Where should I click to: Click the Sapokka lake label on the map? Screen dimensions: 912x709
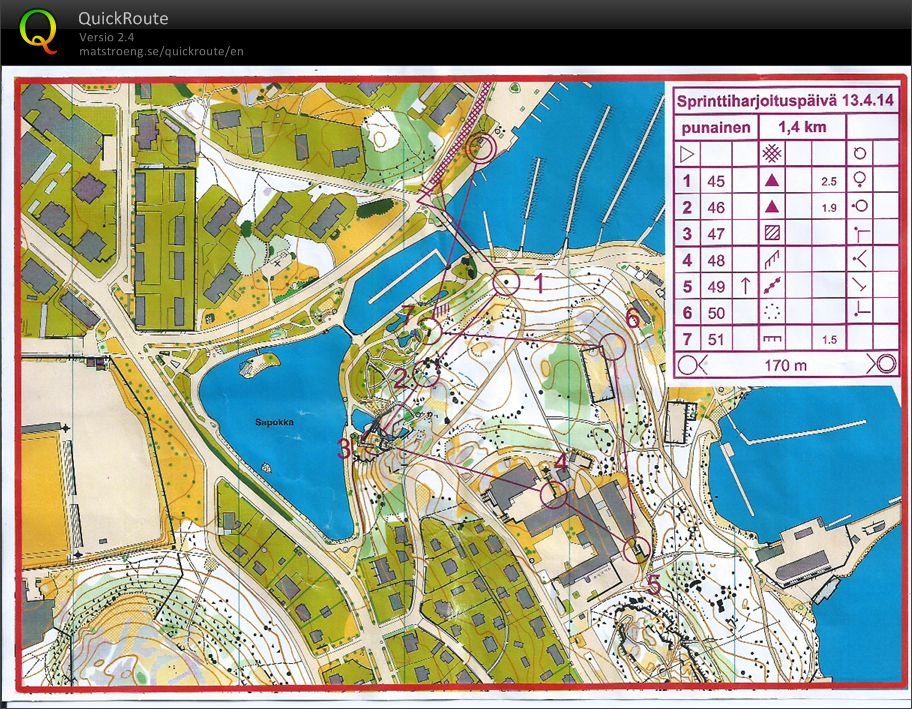tap(272, 421)
